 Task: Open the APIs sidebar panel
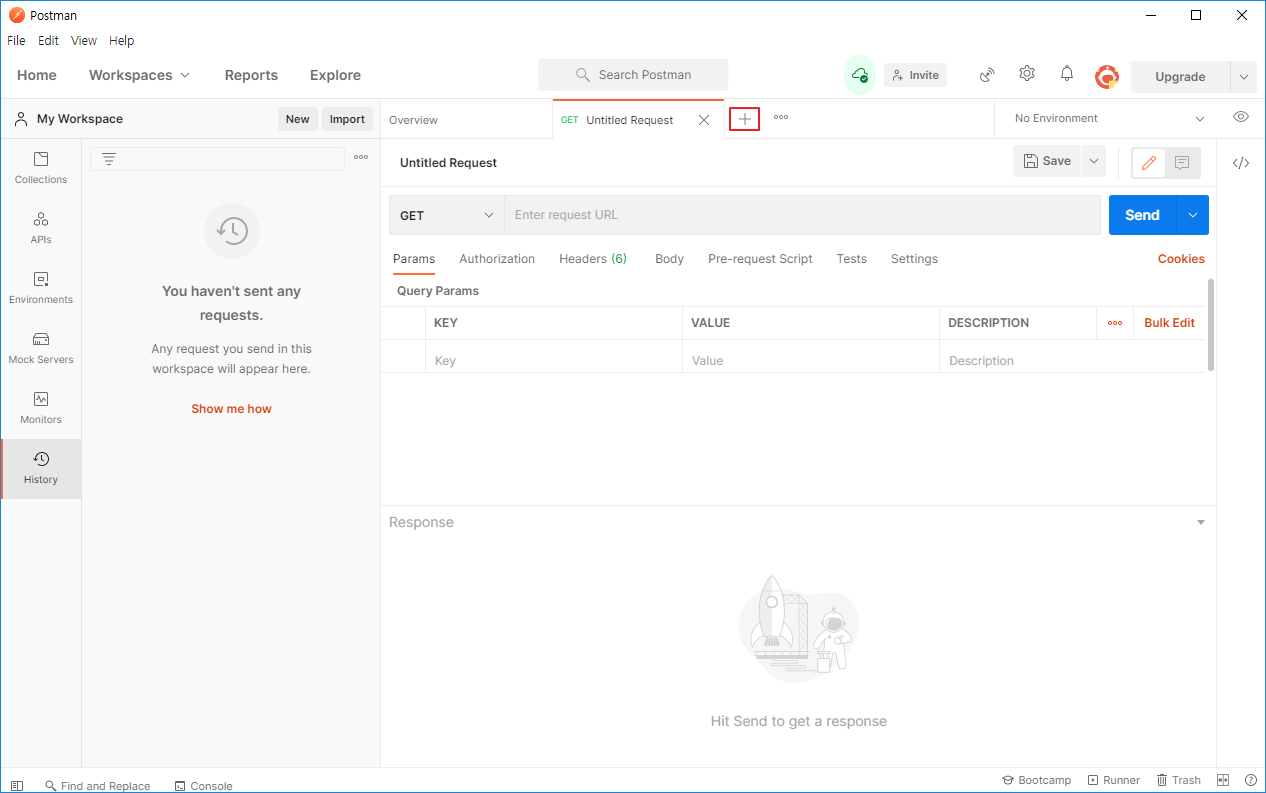41,228
